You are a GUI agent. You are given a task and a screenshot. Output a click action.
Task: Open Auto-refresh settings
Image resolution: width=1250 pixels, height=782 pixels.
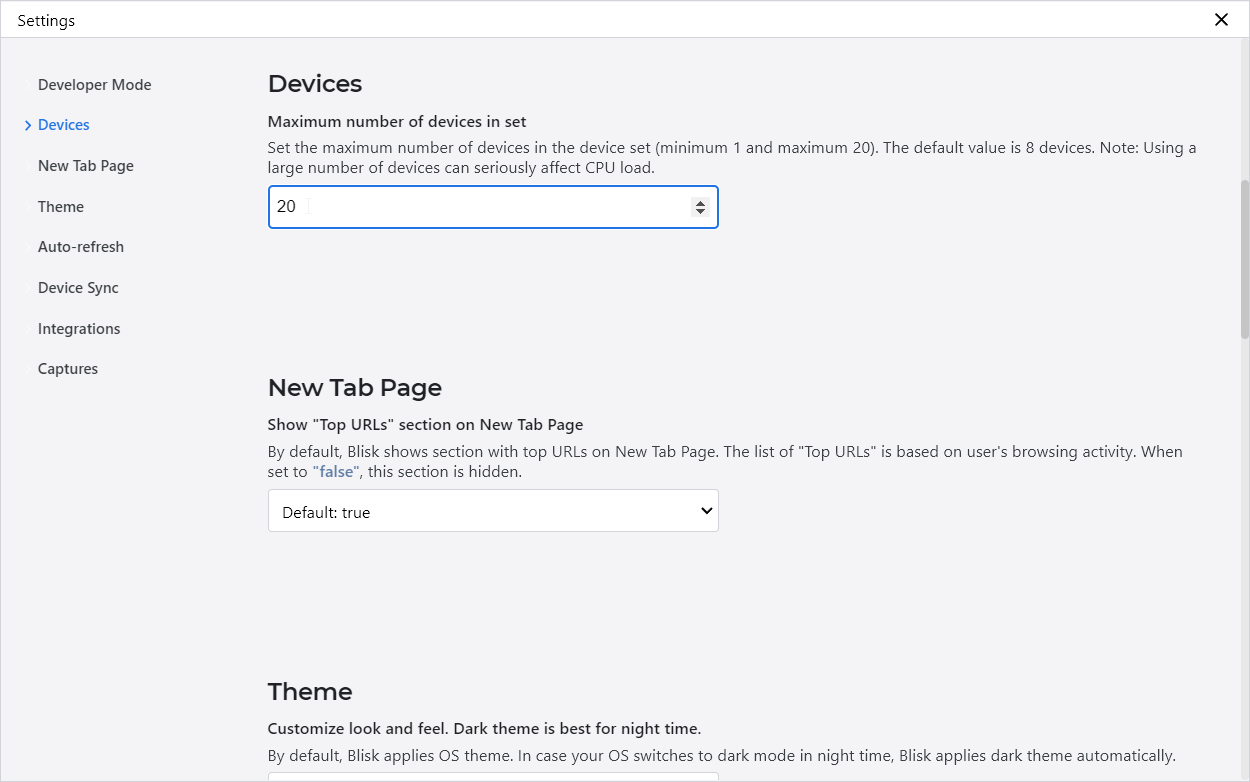coord(81,247)
